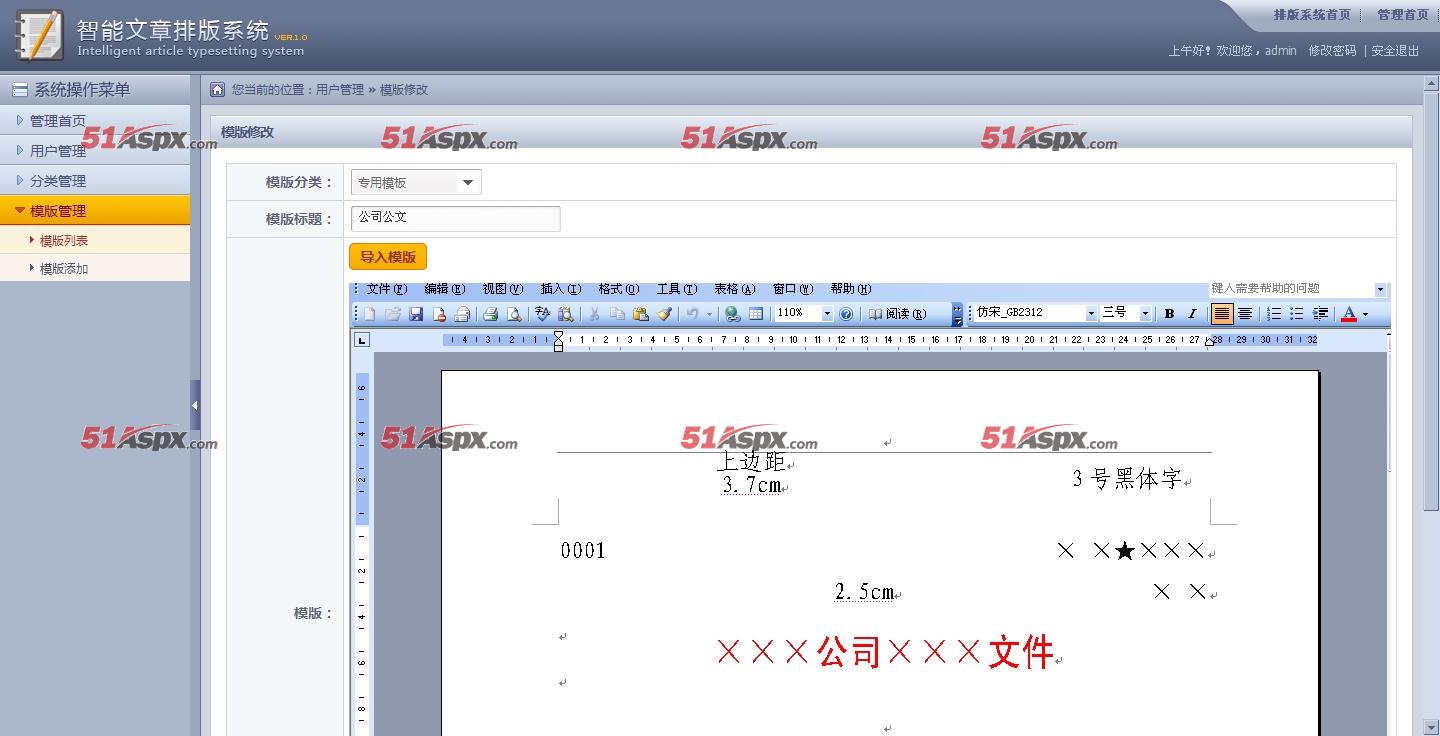Open the 插入(I) menu

(x=561, y=289)
